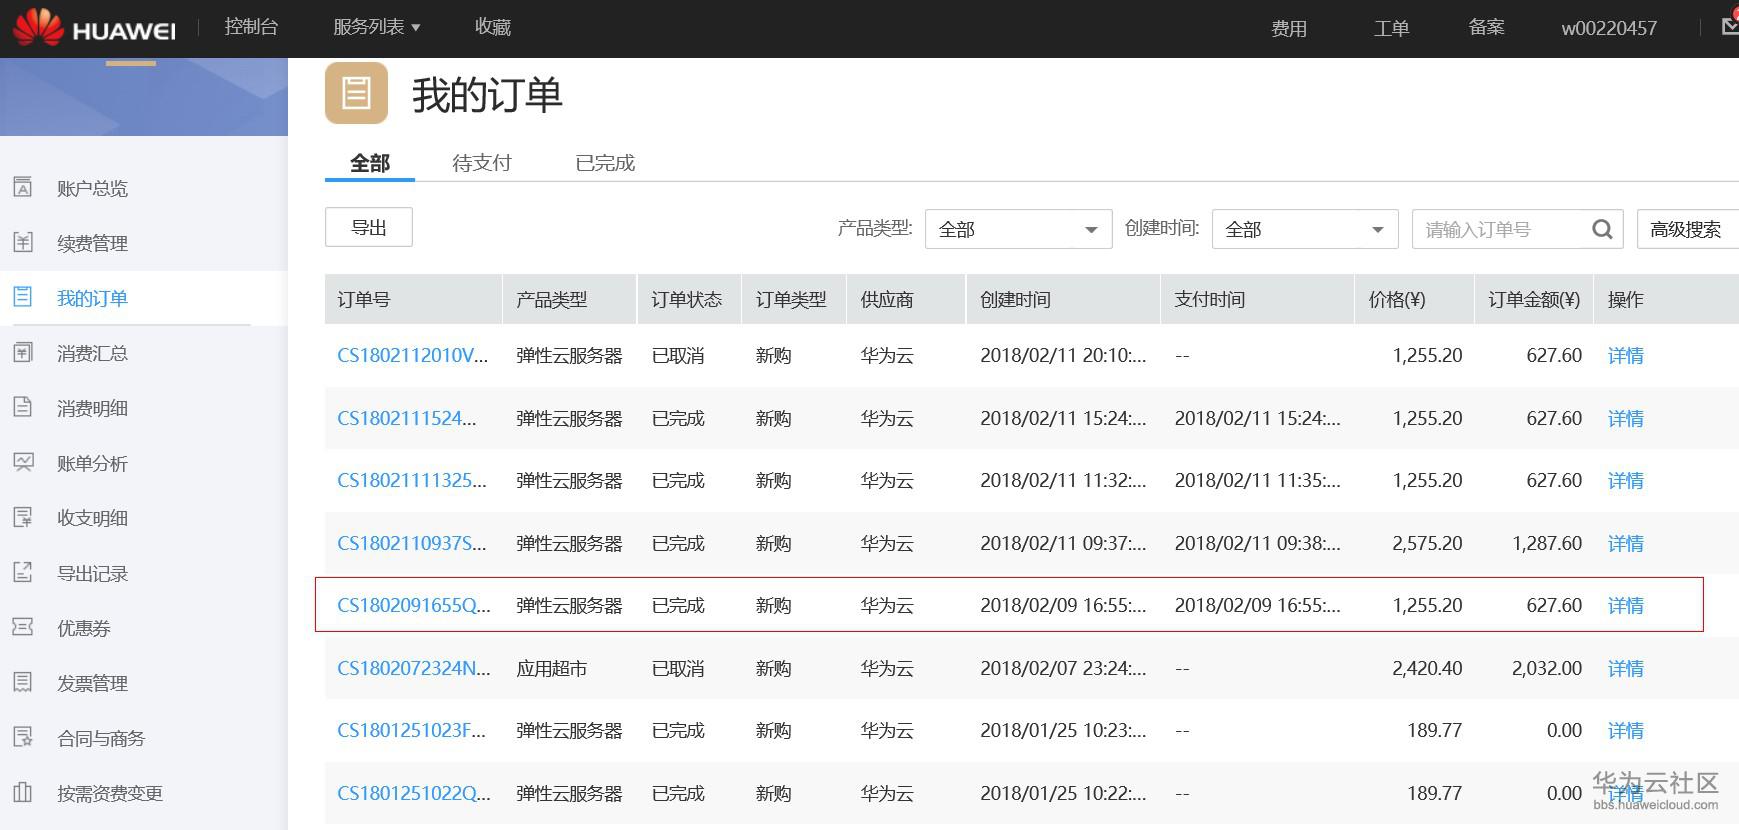Screen dimensions: 1739x830
Task: Click the 消费明细 sidebar icon
Action: (x=23, y=407)
